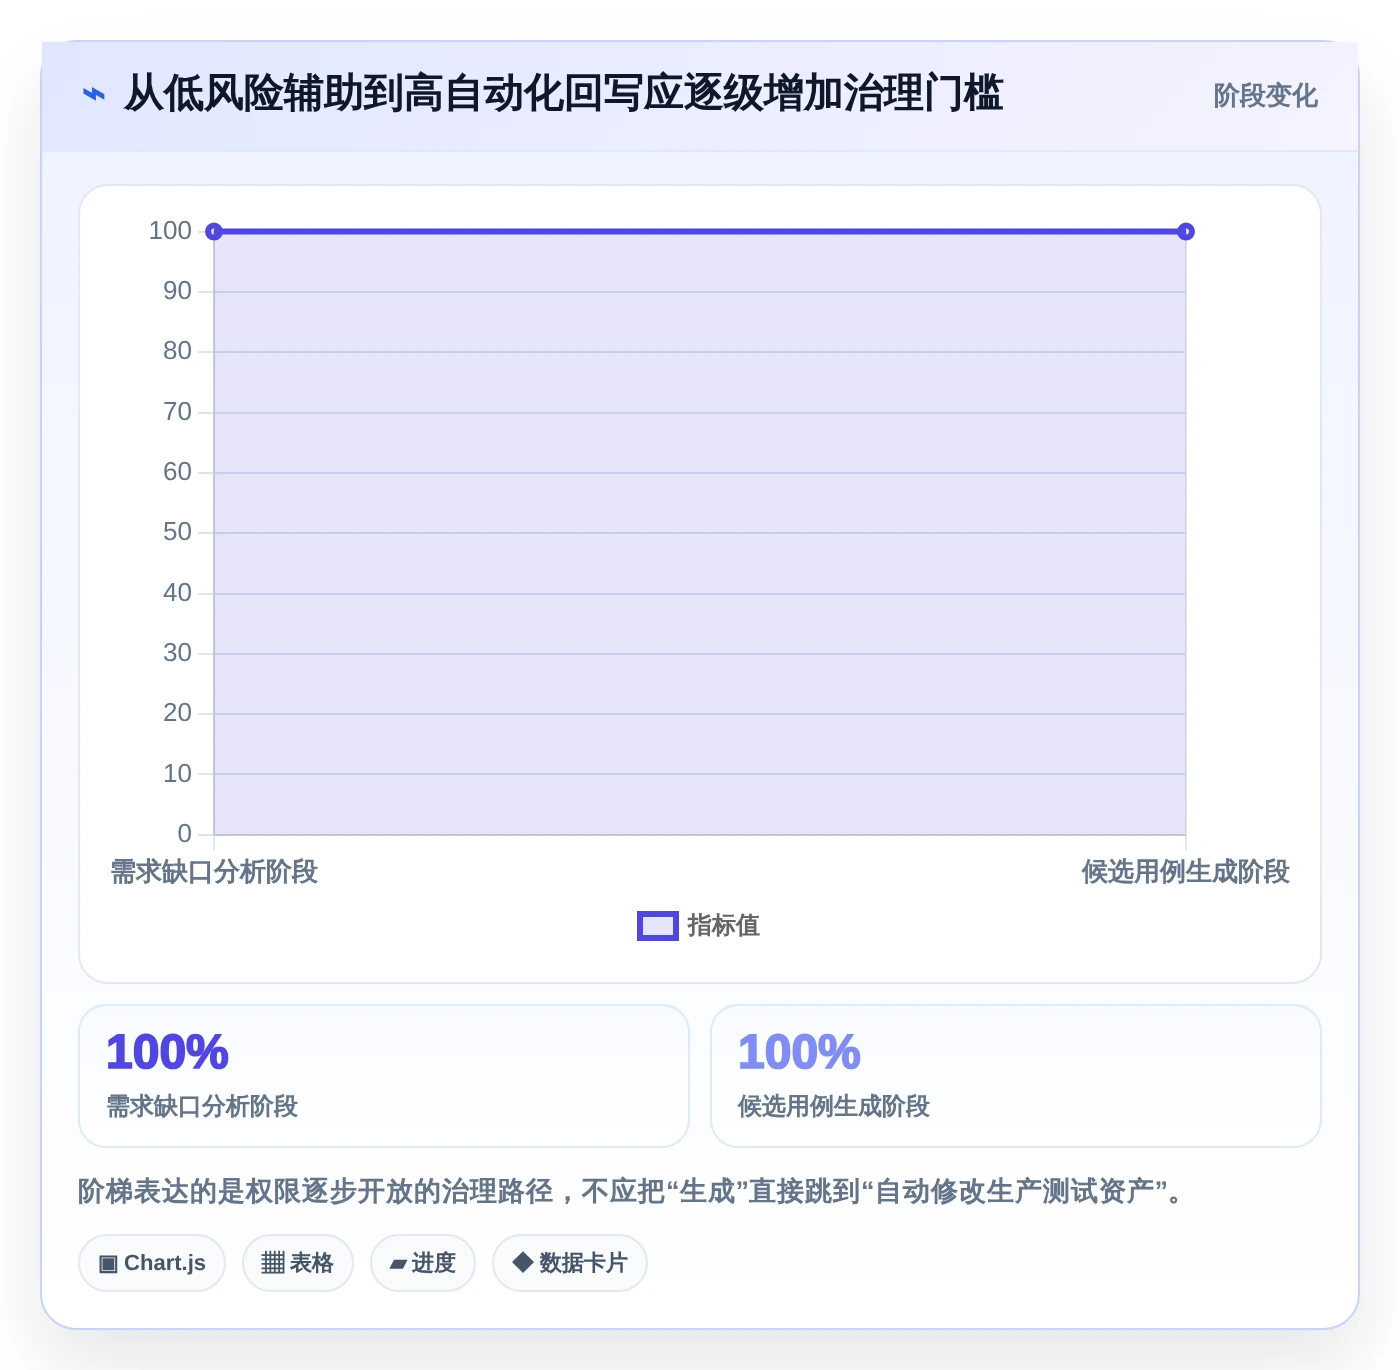Viewport: 1400px width, 1370px height.
Task: Select the Chart.js tag chip
Action: [x=152, y=1263]
